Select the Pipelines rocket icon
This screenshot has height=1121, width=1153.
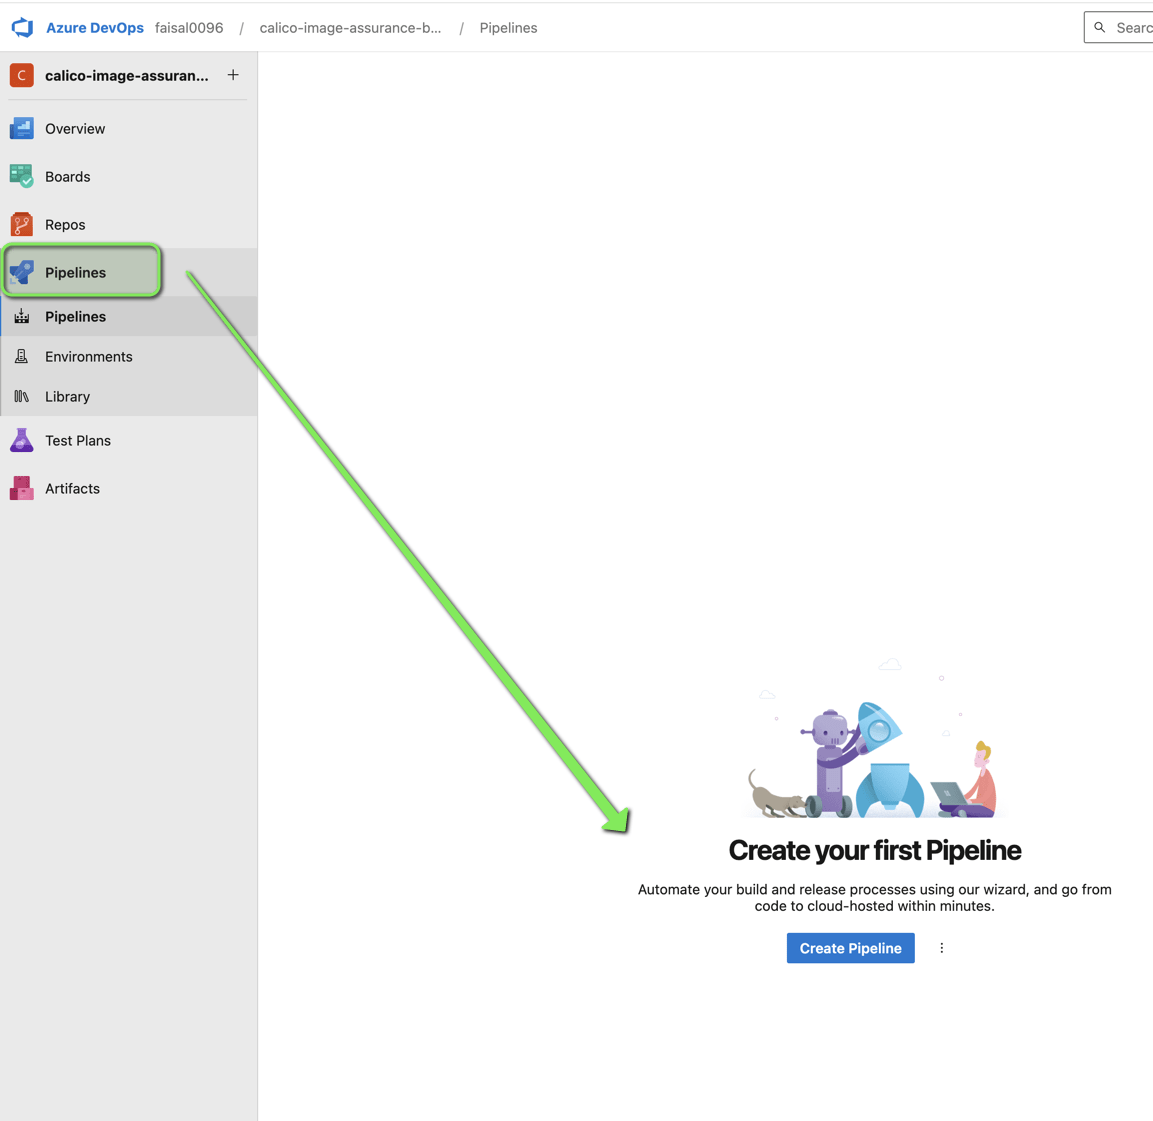coord(22,272)
